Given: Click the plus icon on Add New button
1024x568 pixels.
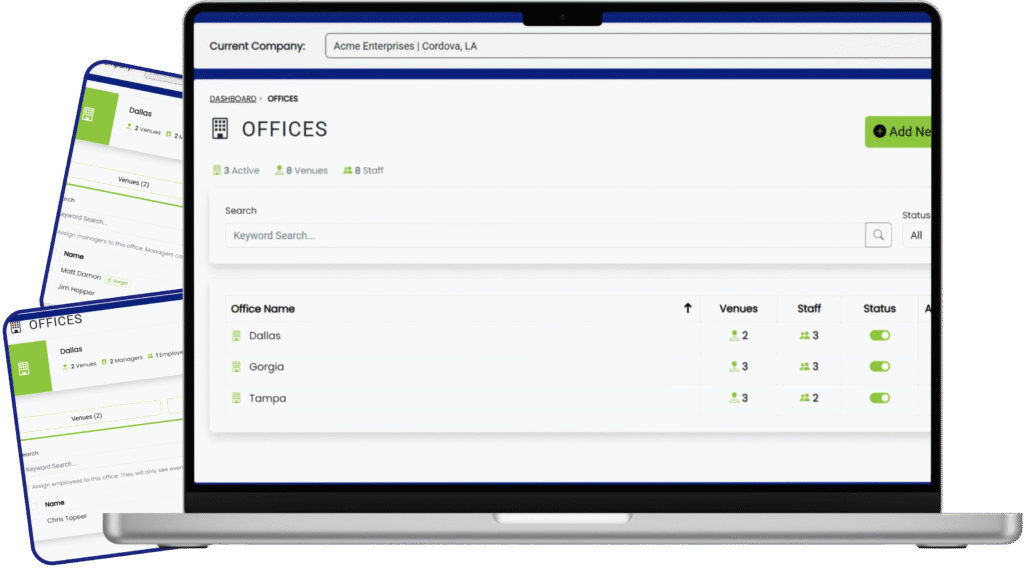Looking at the screenshot, I should (880, 131).
